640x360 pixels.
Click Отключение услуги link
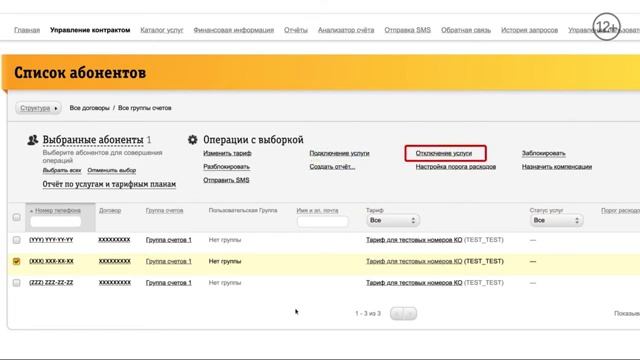coord(444,153)
